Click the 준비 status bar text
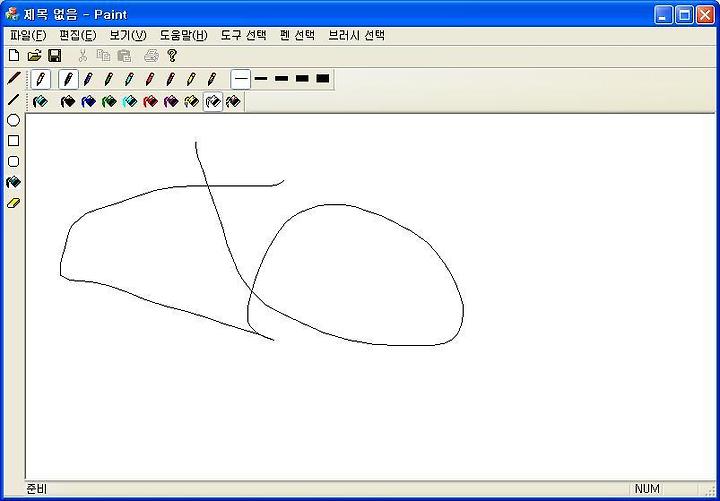Viewport: 720px width, 501px height. coord(37,489)
